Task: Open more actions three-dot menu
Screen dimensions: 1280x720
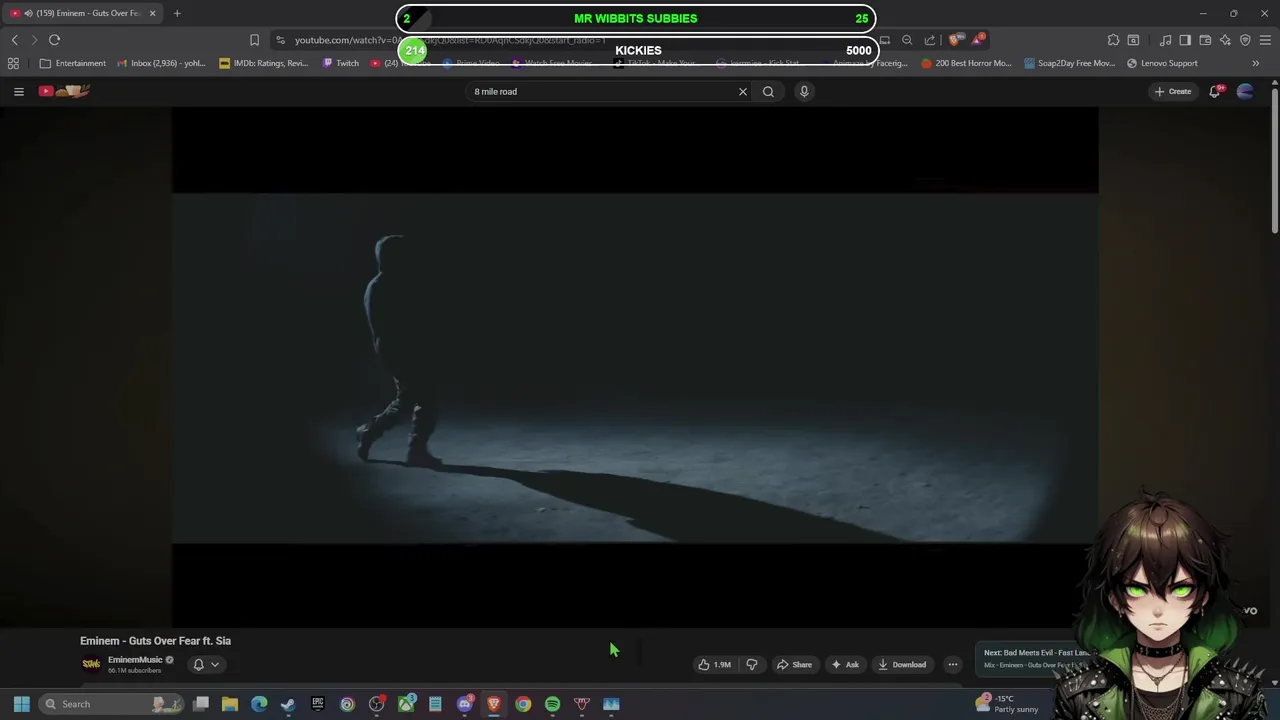Action: pyautogui.click(x=953, y=664)
